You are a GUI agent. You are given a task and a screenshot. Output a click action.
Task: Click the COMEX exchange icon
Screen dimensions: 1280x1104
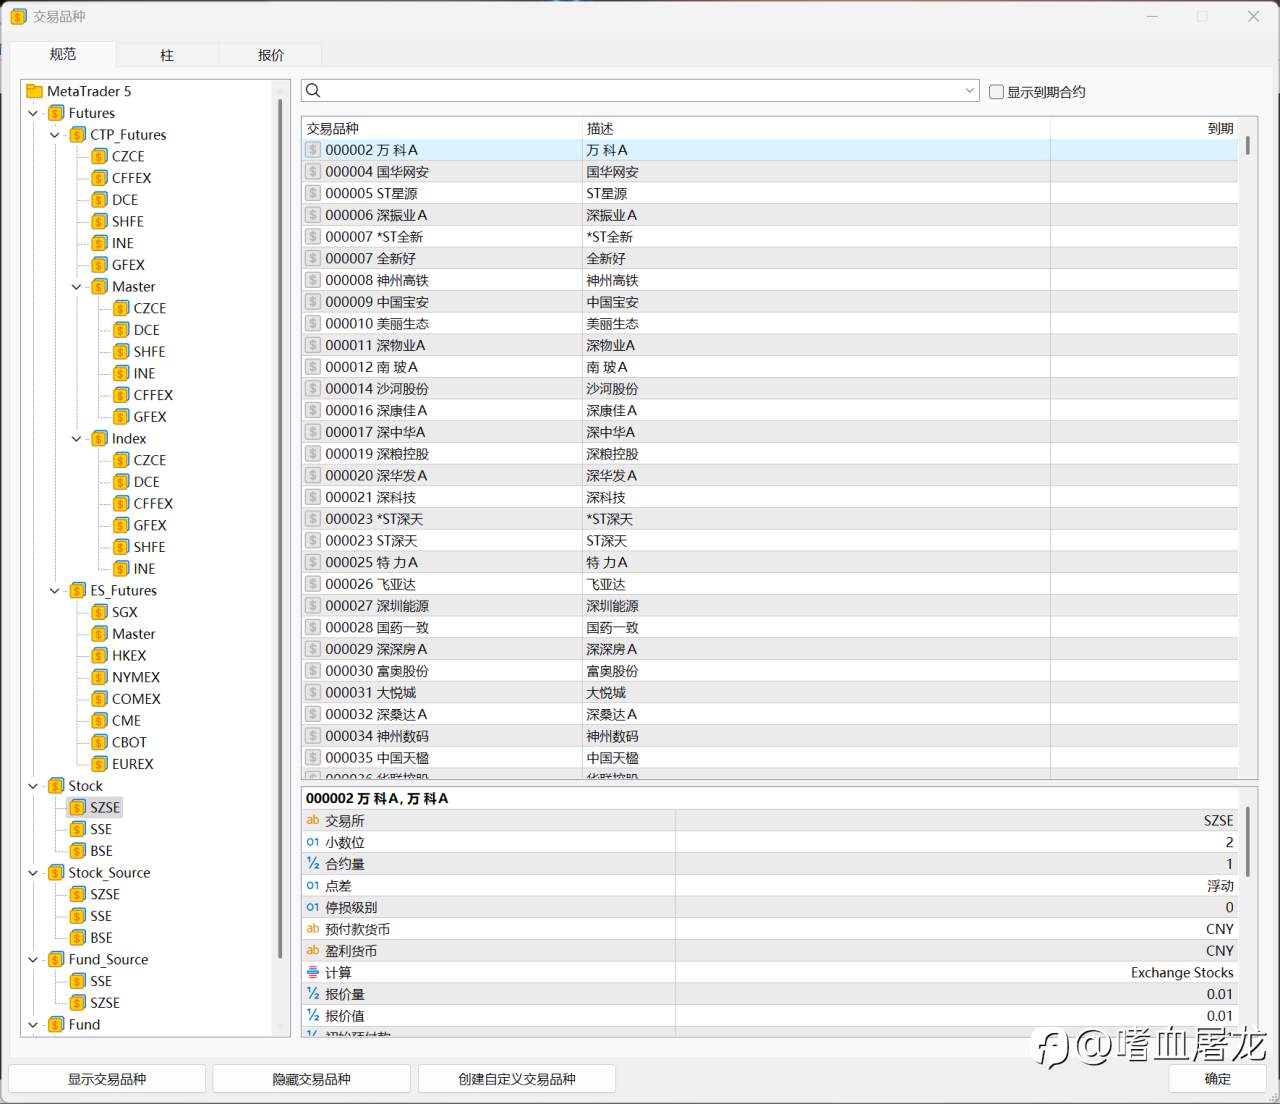99,699
